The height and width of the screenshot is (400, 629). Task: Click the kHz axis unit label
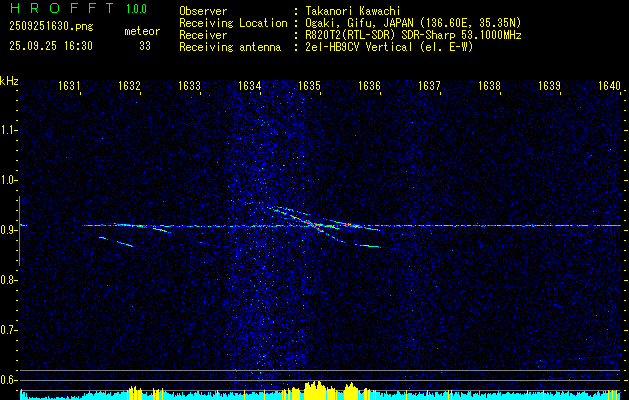tap(9, 81)
